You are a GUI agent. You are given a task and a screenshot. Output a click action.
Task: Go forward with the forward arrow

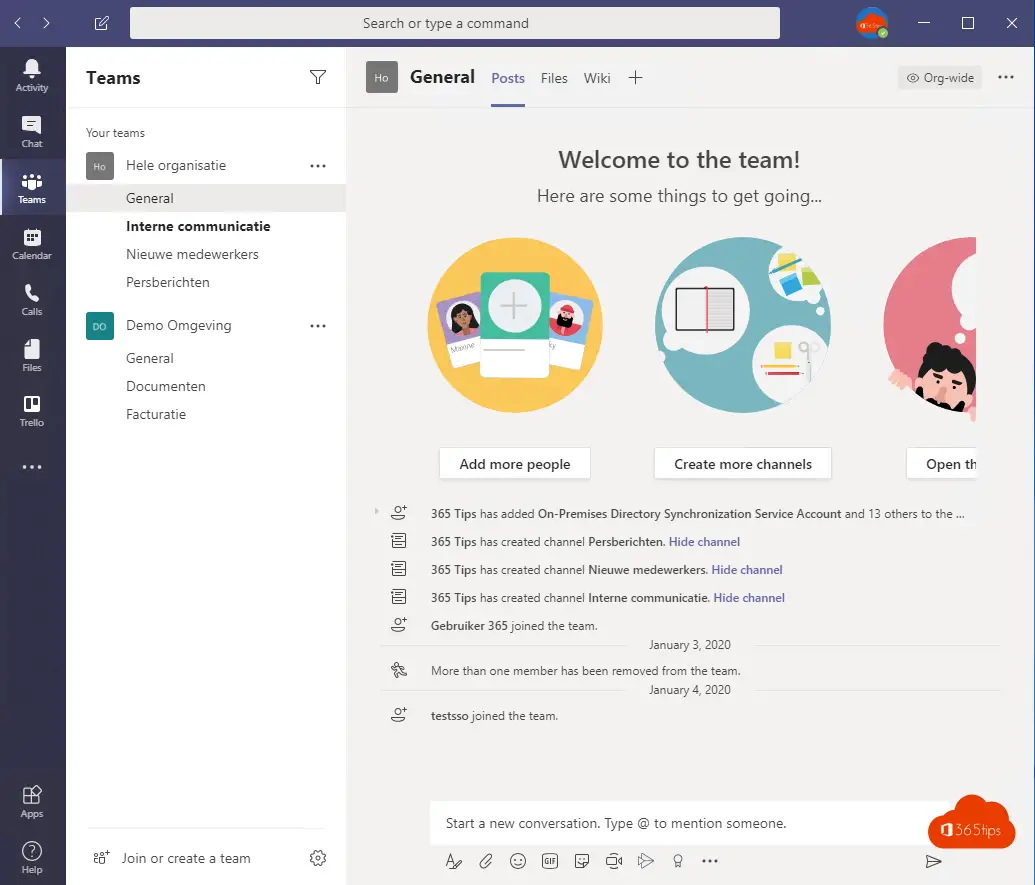(x=46, y=23)
